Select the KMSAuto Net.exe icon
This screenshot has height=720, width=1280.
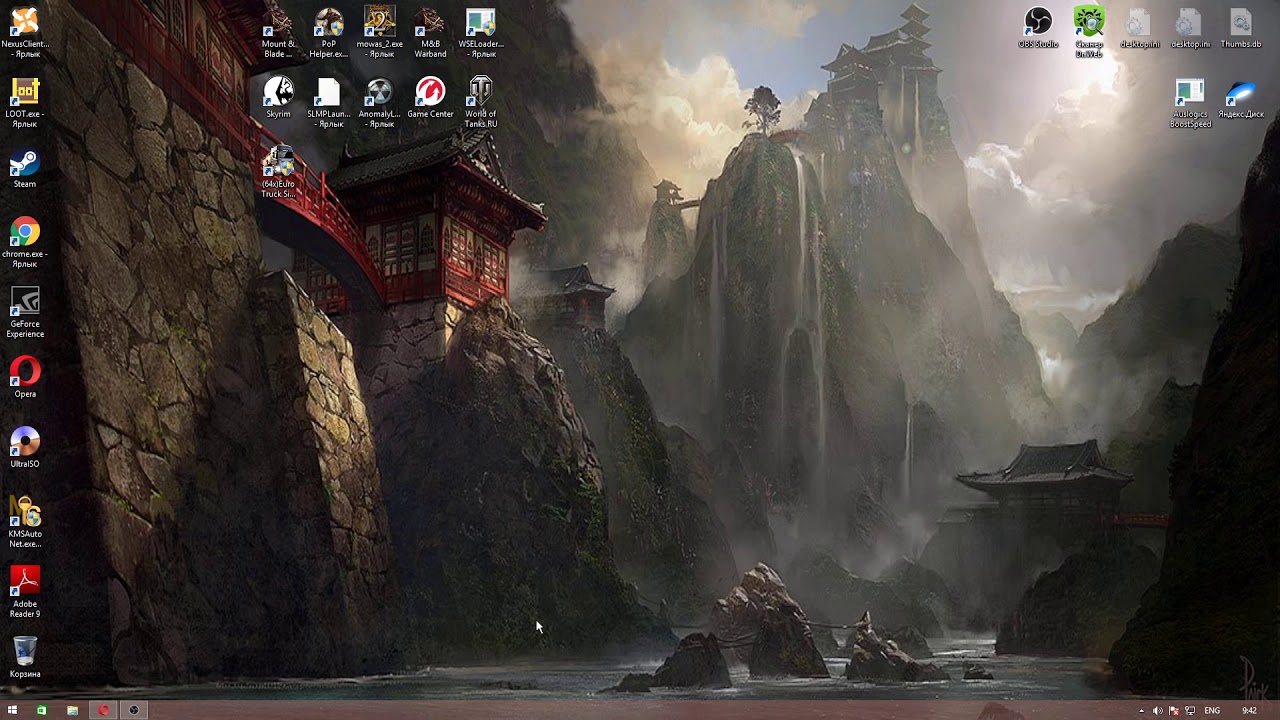pyautogui.click(x=25, y=523)
